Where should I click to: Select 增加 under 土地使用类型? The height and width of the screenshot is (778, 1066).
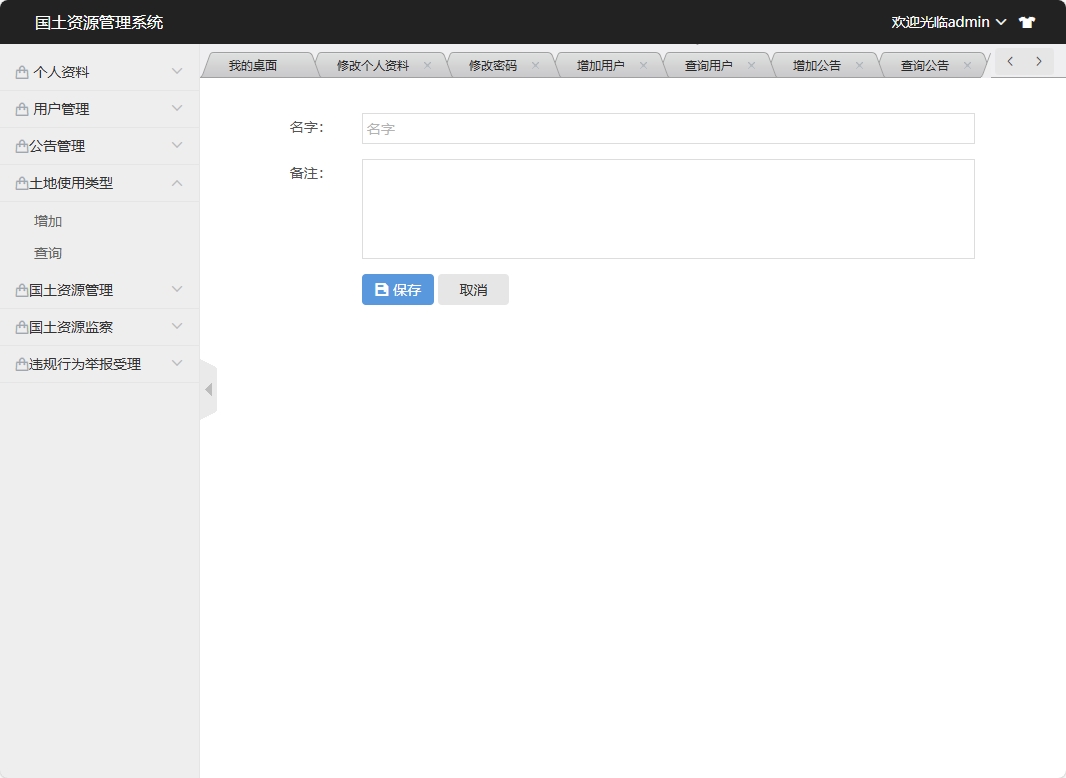[47, 220]
